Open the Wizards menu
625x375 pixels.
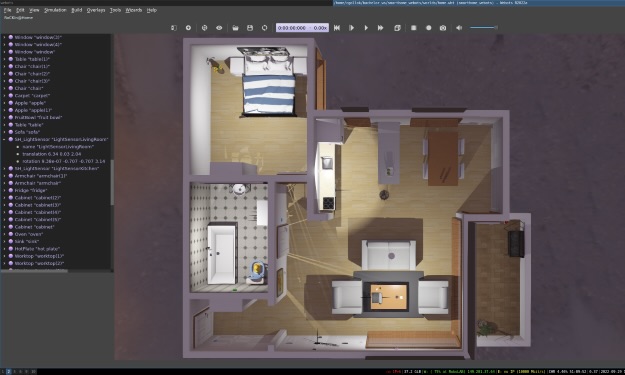click(x=134, y=10)
